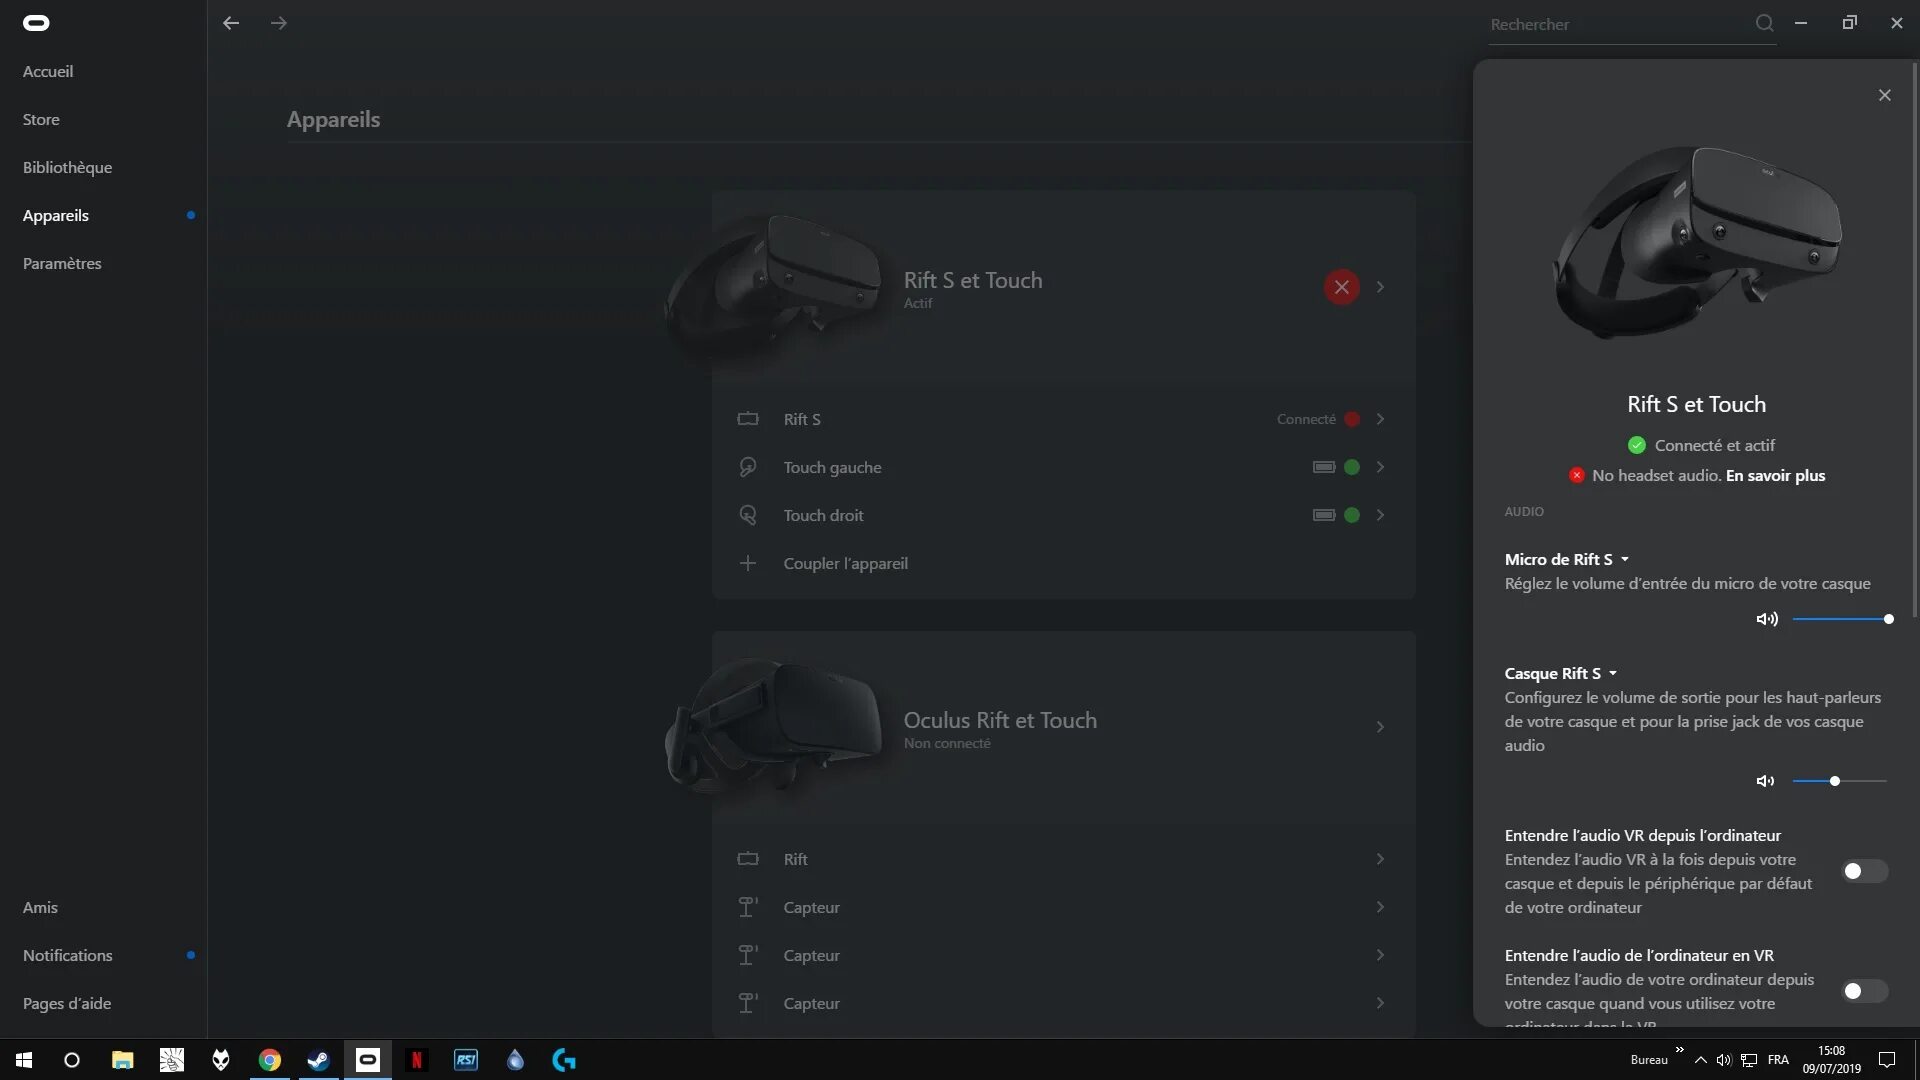This screenshot has width=1920, height=1080.
Task: Click the Rift headset icon in Oculus Rift list
Action: 748,859
